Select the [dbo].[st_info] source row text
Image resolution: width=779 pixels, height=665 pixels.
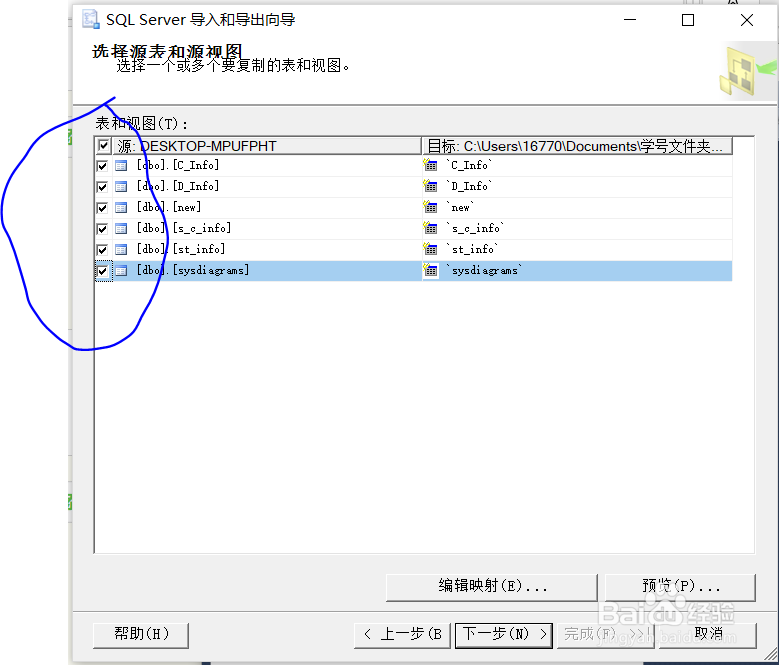pos(181,249)
